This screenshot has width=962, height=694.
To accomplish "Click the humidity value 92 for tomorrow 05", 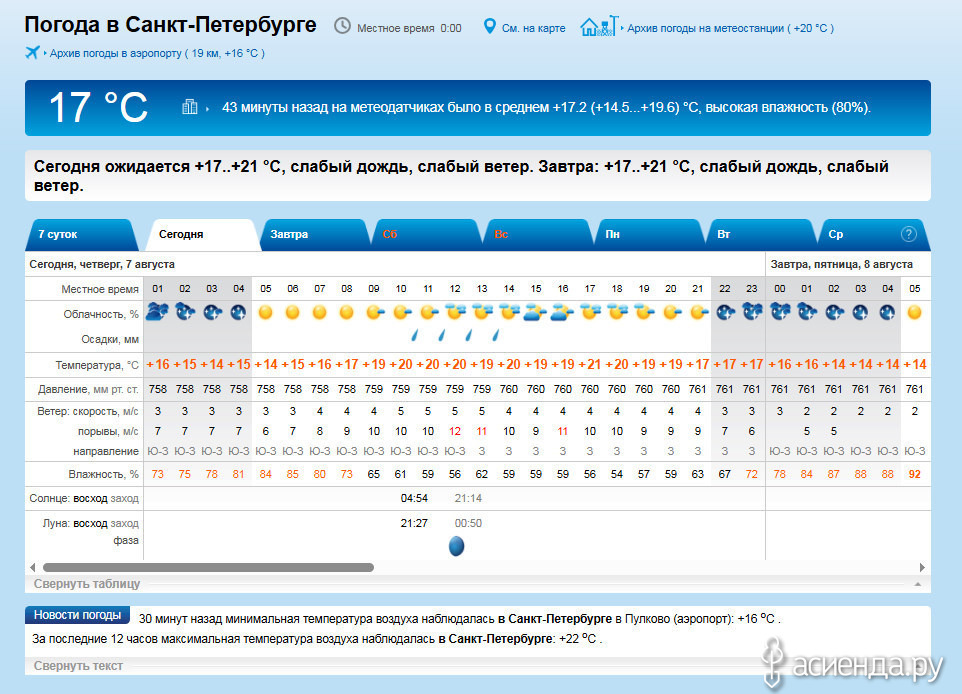I will pyautogui.click(x=915, y=474).
